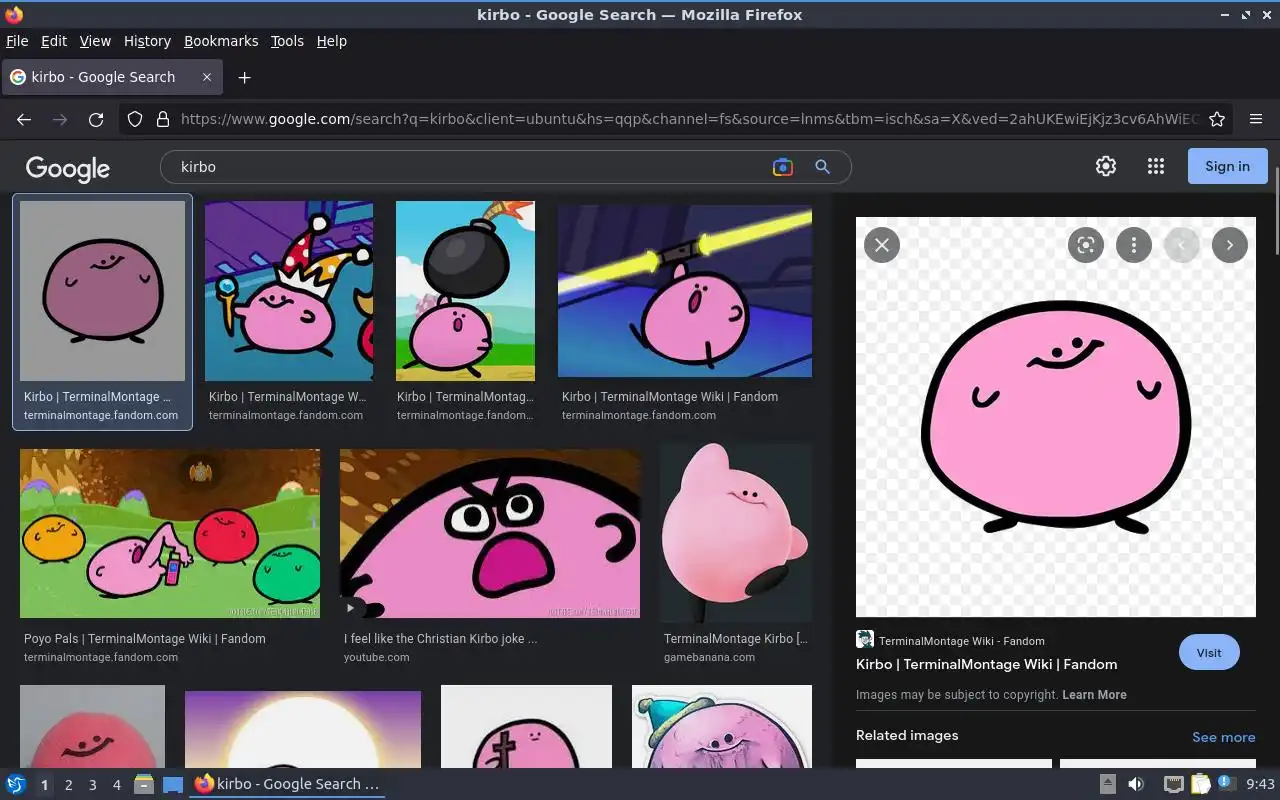
Task: Open the Tools menu
Action: pyautogui.click(x=287, y=41)
